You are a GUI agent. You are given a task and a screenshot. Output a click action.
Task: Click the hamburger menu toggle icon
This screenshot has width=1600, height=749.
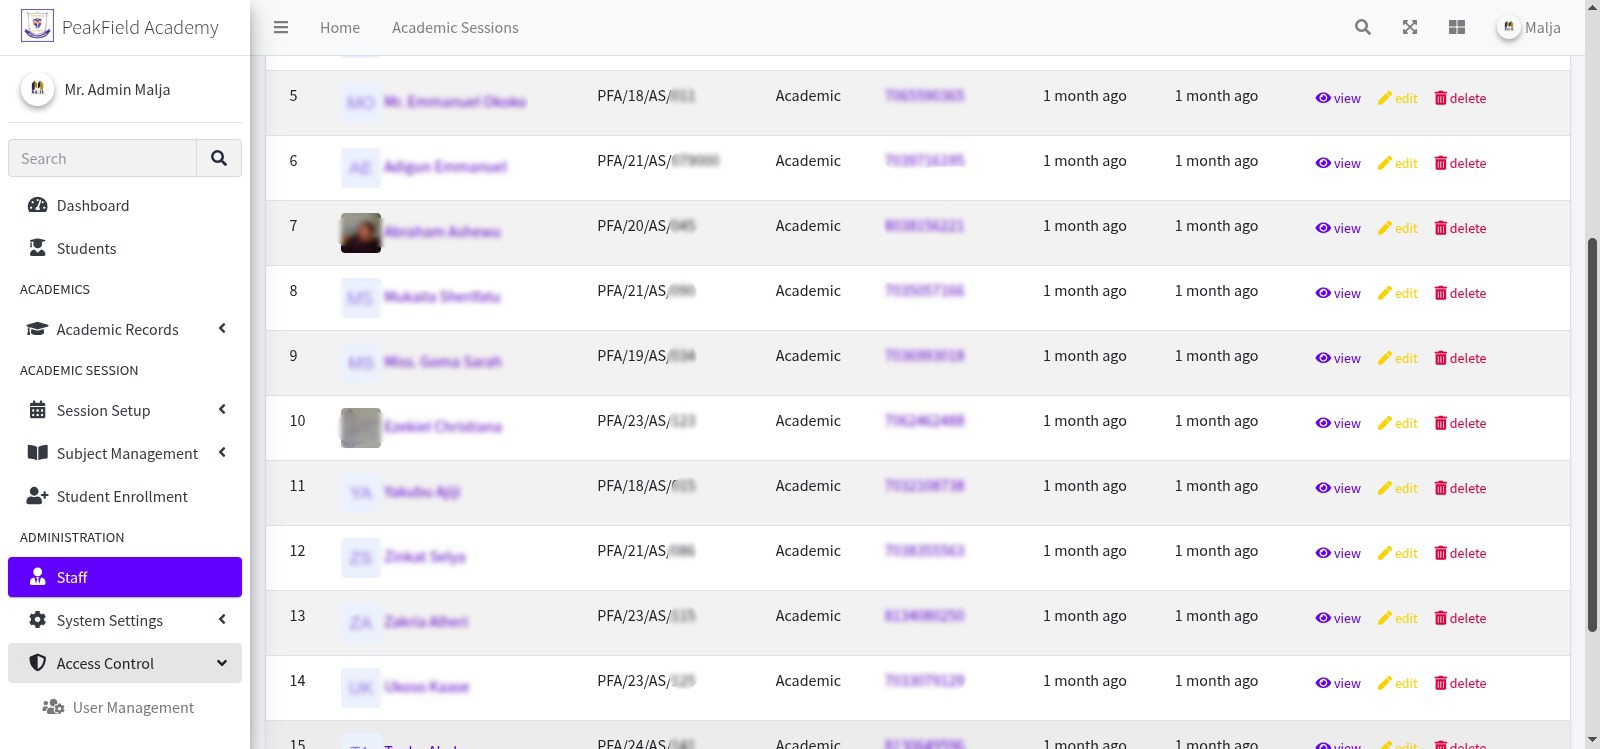pyautogui.click(x=281, y=28)
